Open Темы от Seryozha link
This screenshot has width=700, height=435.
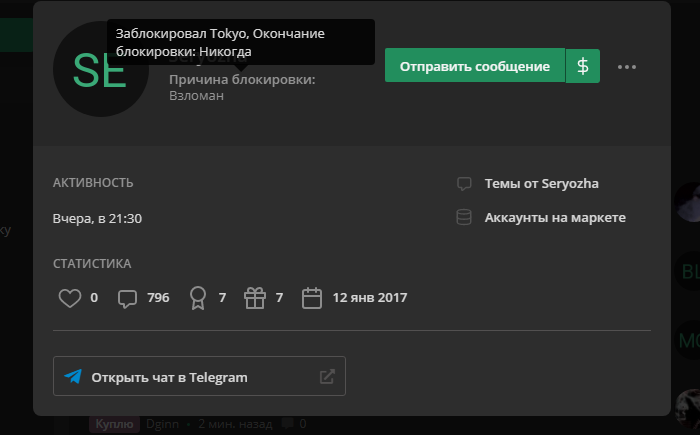541,184
